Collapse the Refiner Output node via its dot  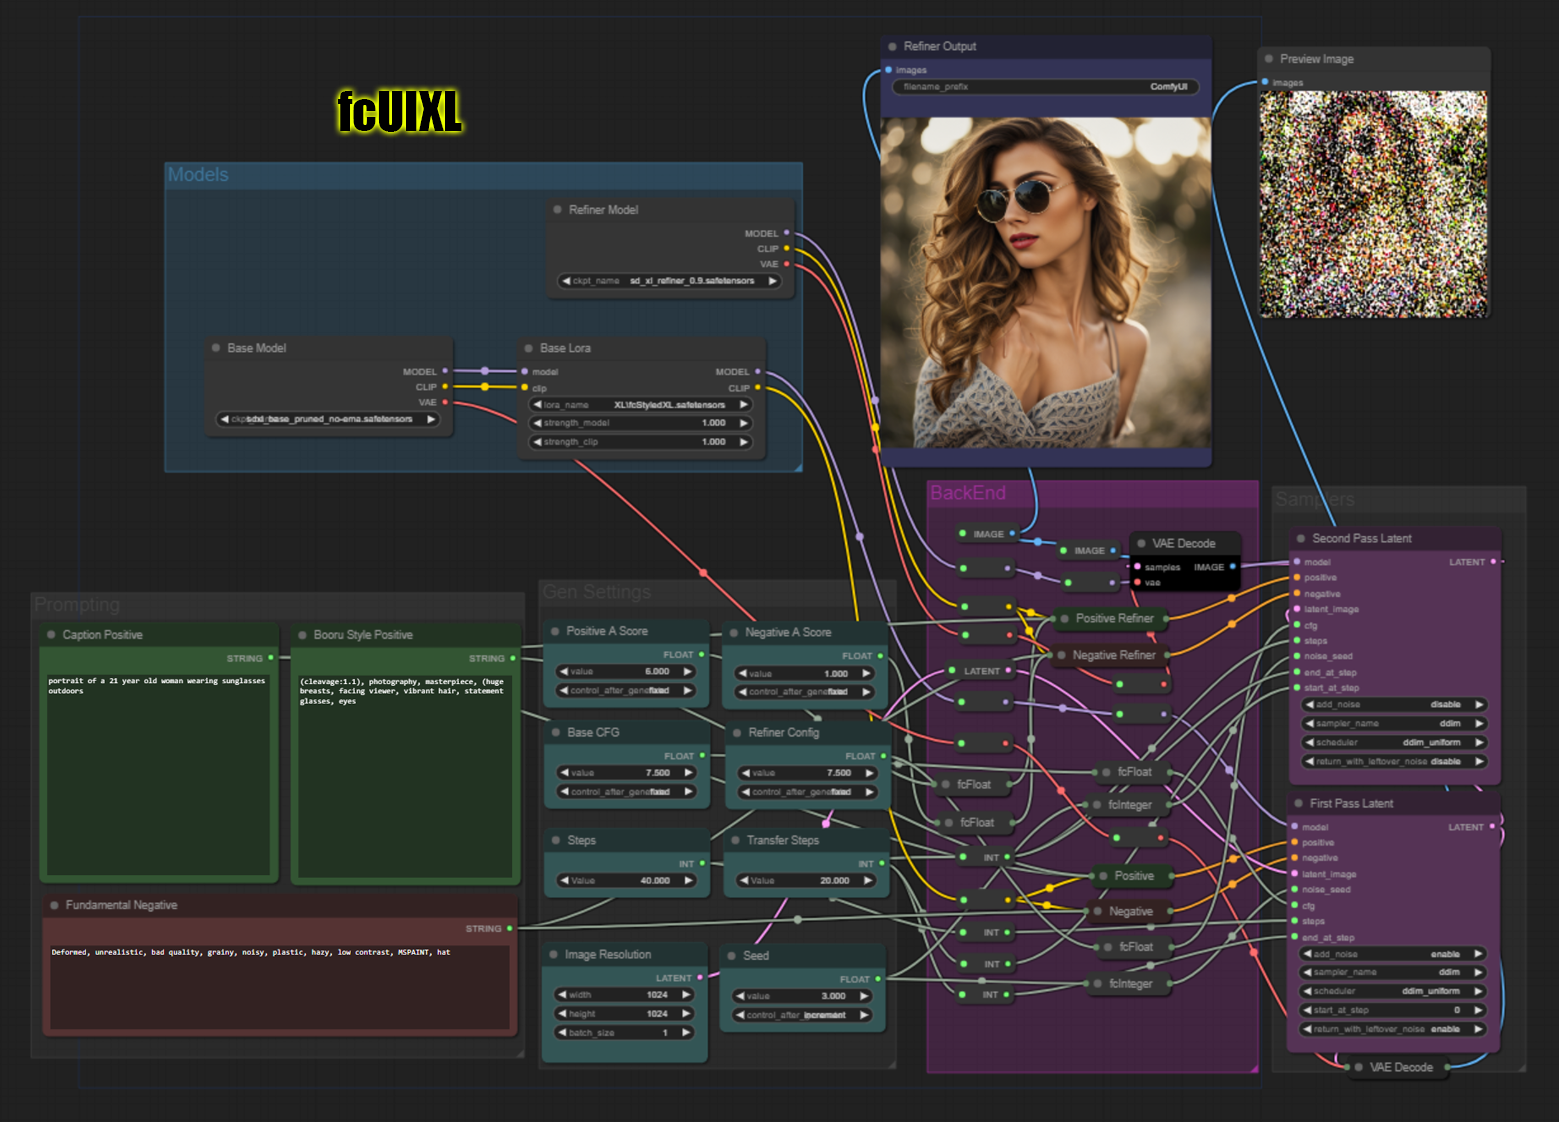(892, 47)
